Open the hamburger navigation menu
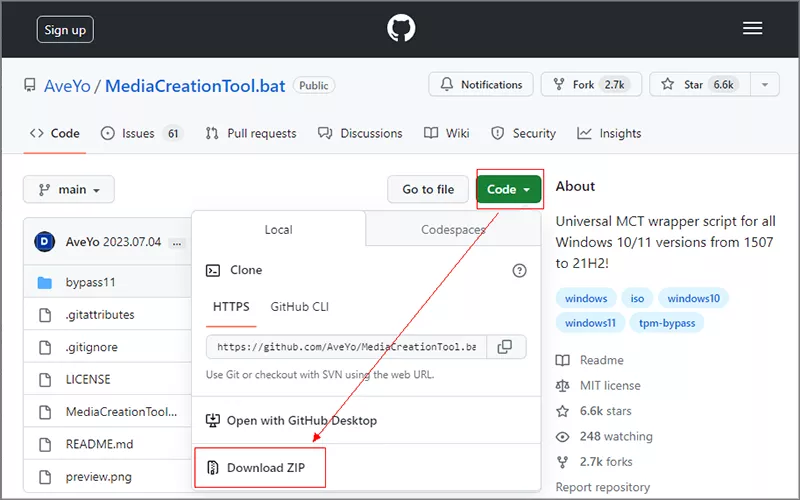This screenshot has height=500, width=800. pyautogui.click(x=753, y=29)
